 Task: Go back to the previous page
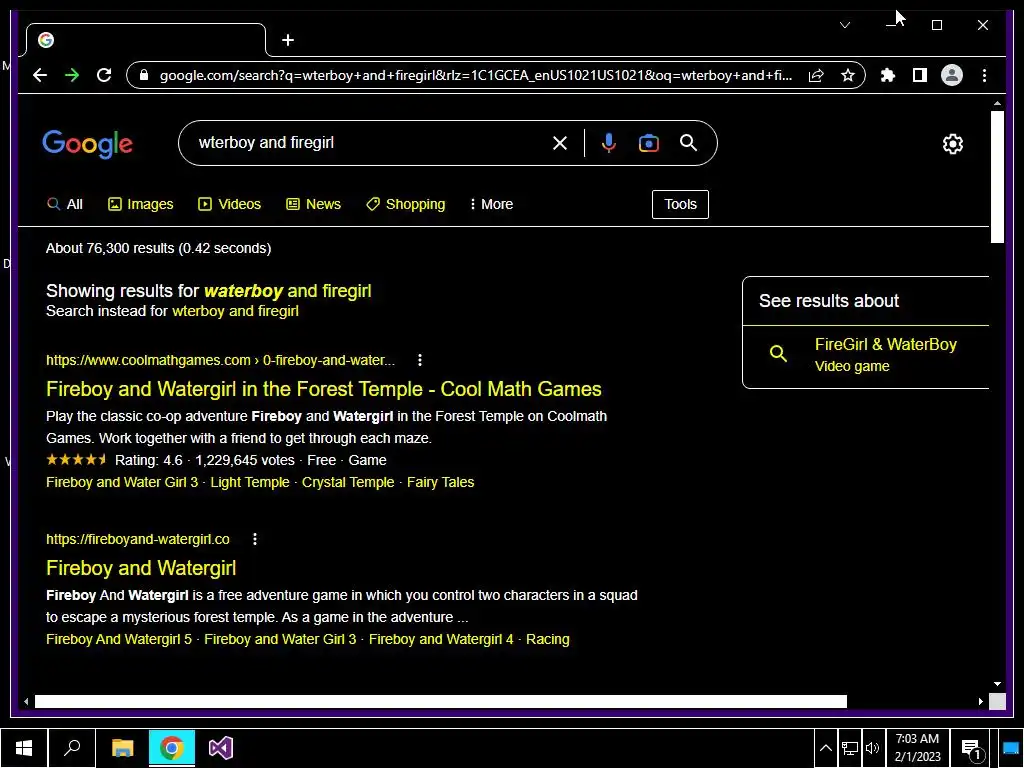pos(40,75)
